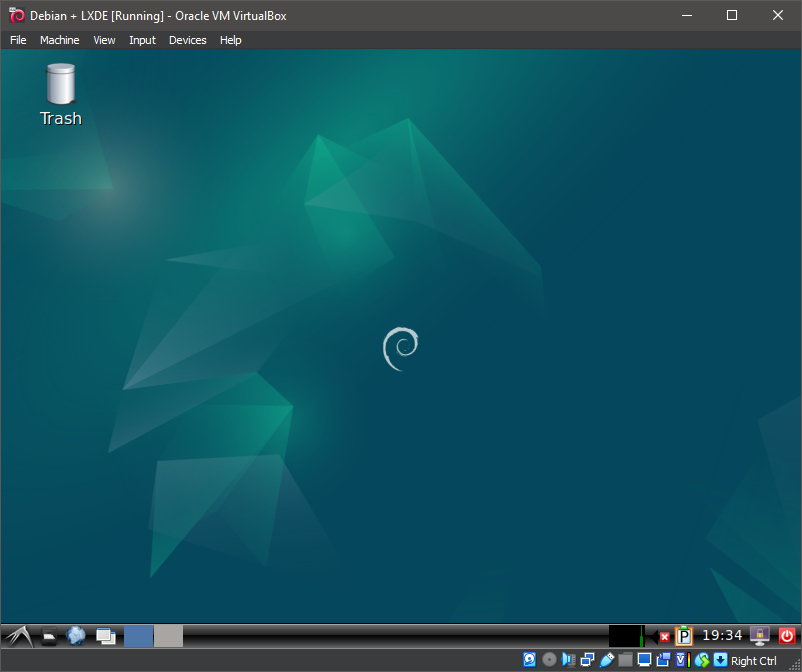Viewport: 802px width, 672px height.
Task: Open the clock calendar popup
Action: point(723,635)
